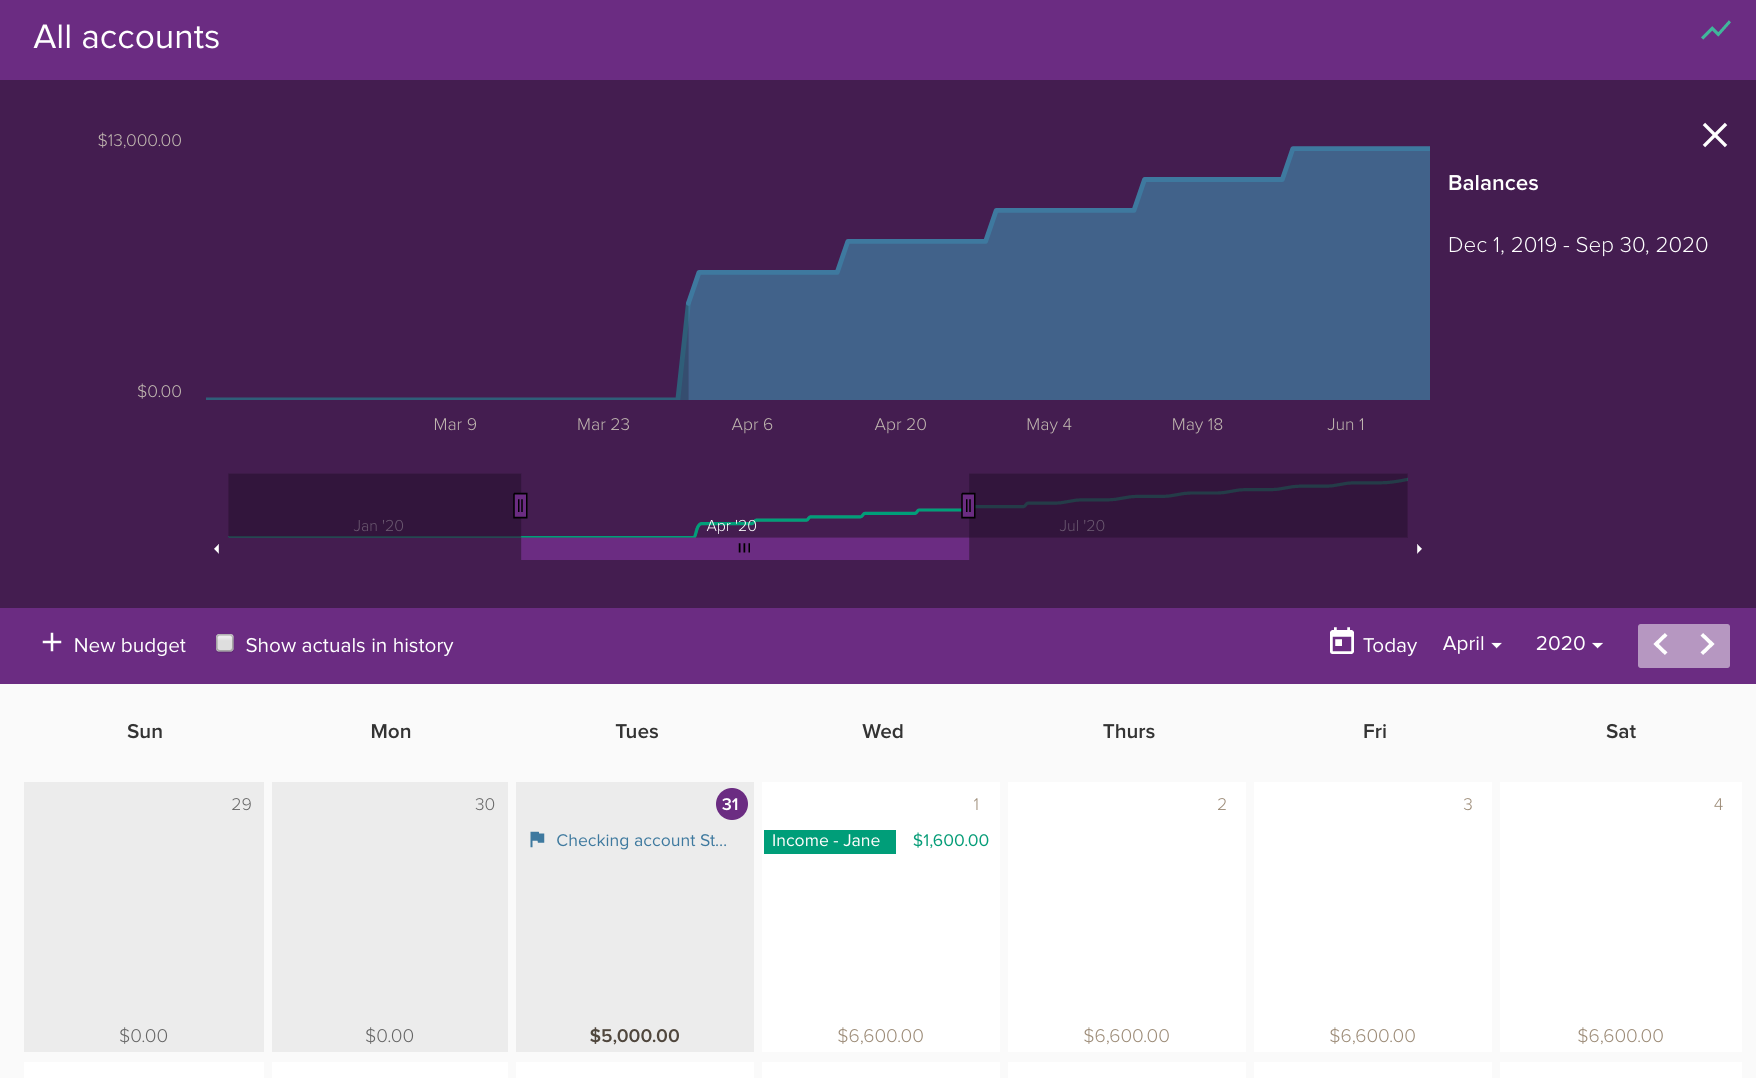The width and height of the screenshot is (1756, 1078).
Task: Close the Balances chart panel
Action: [x=1714, y=135]
